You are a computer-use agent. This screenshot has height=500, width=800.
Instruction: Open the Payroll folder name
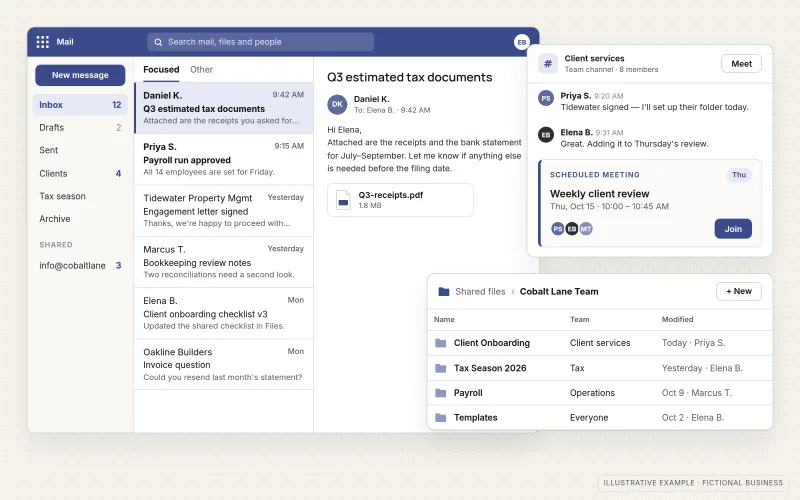click(x=468, y=393)
